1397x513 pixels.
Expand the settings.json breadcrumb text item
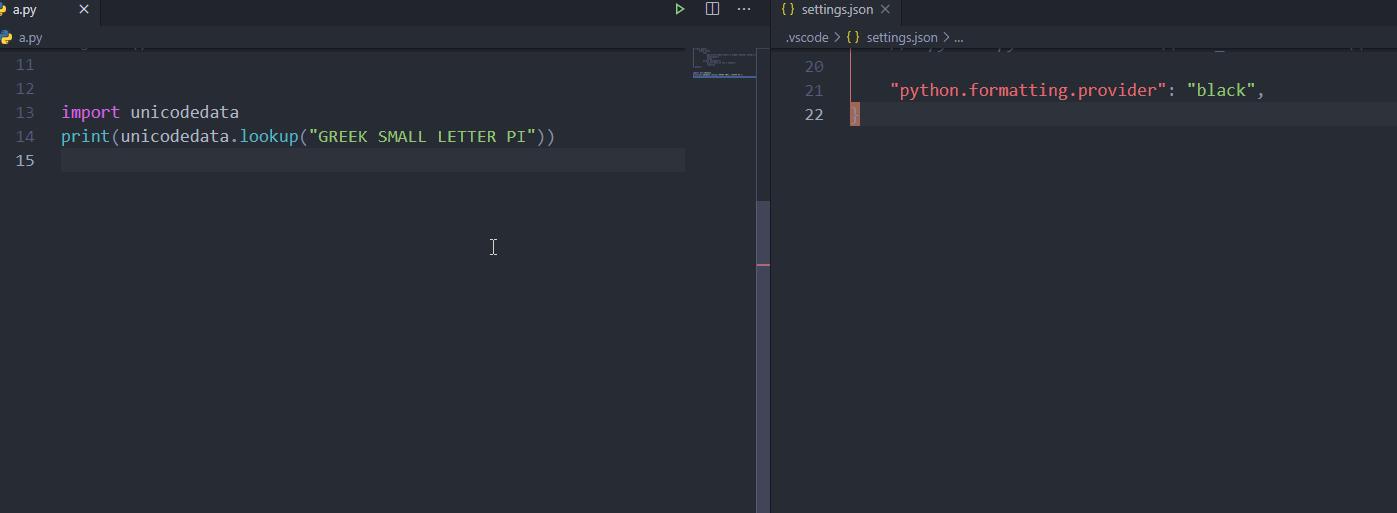(x=901, y=38)
